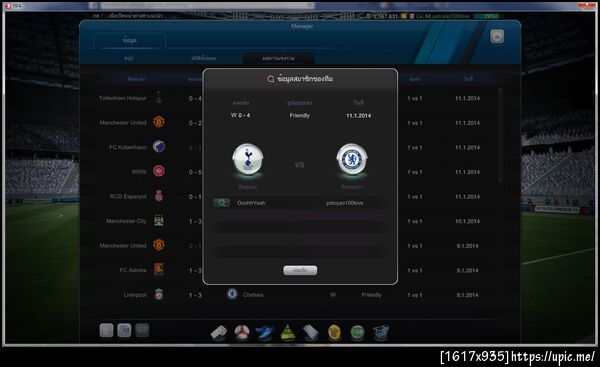600x367 pixels.
Task: Click the 2,587,631 balance in the top bar
Action: [x=385, y=16]
